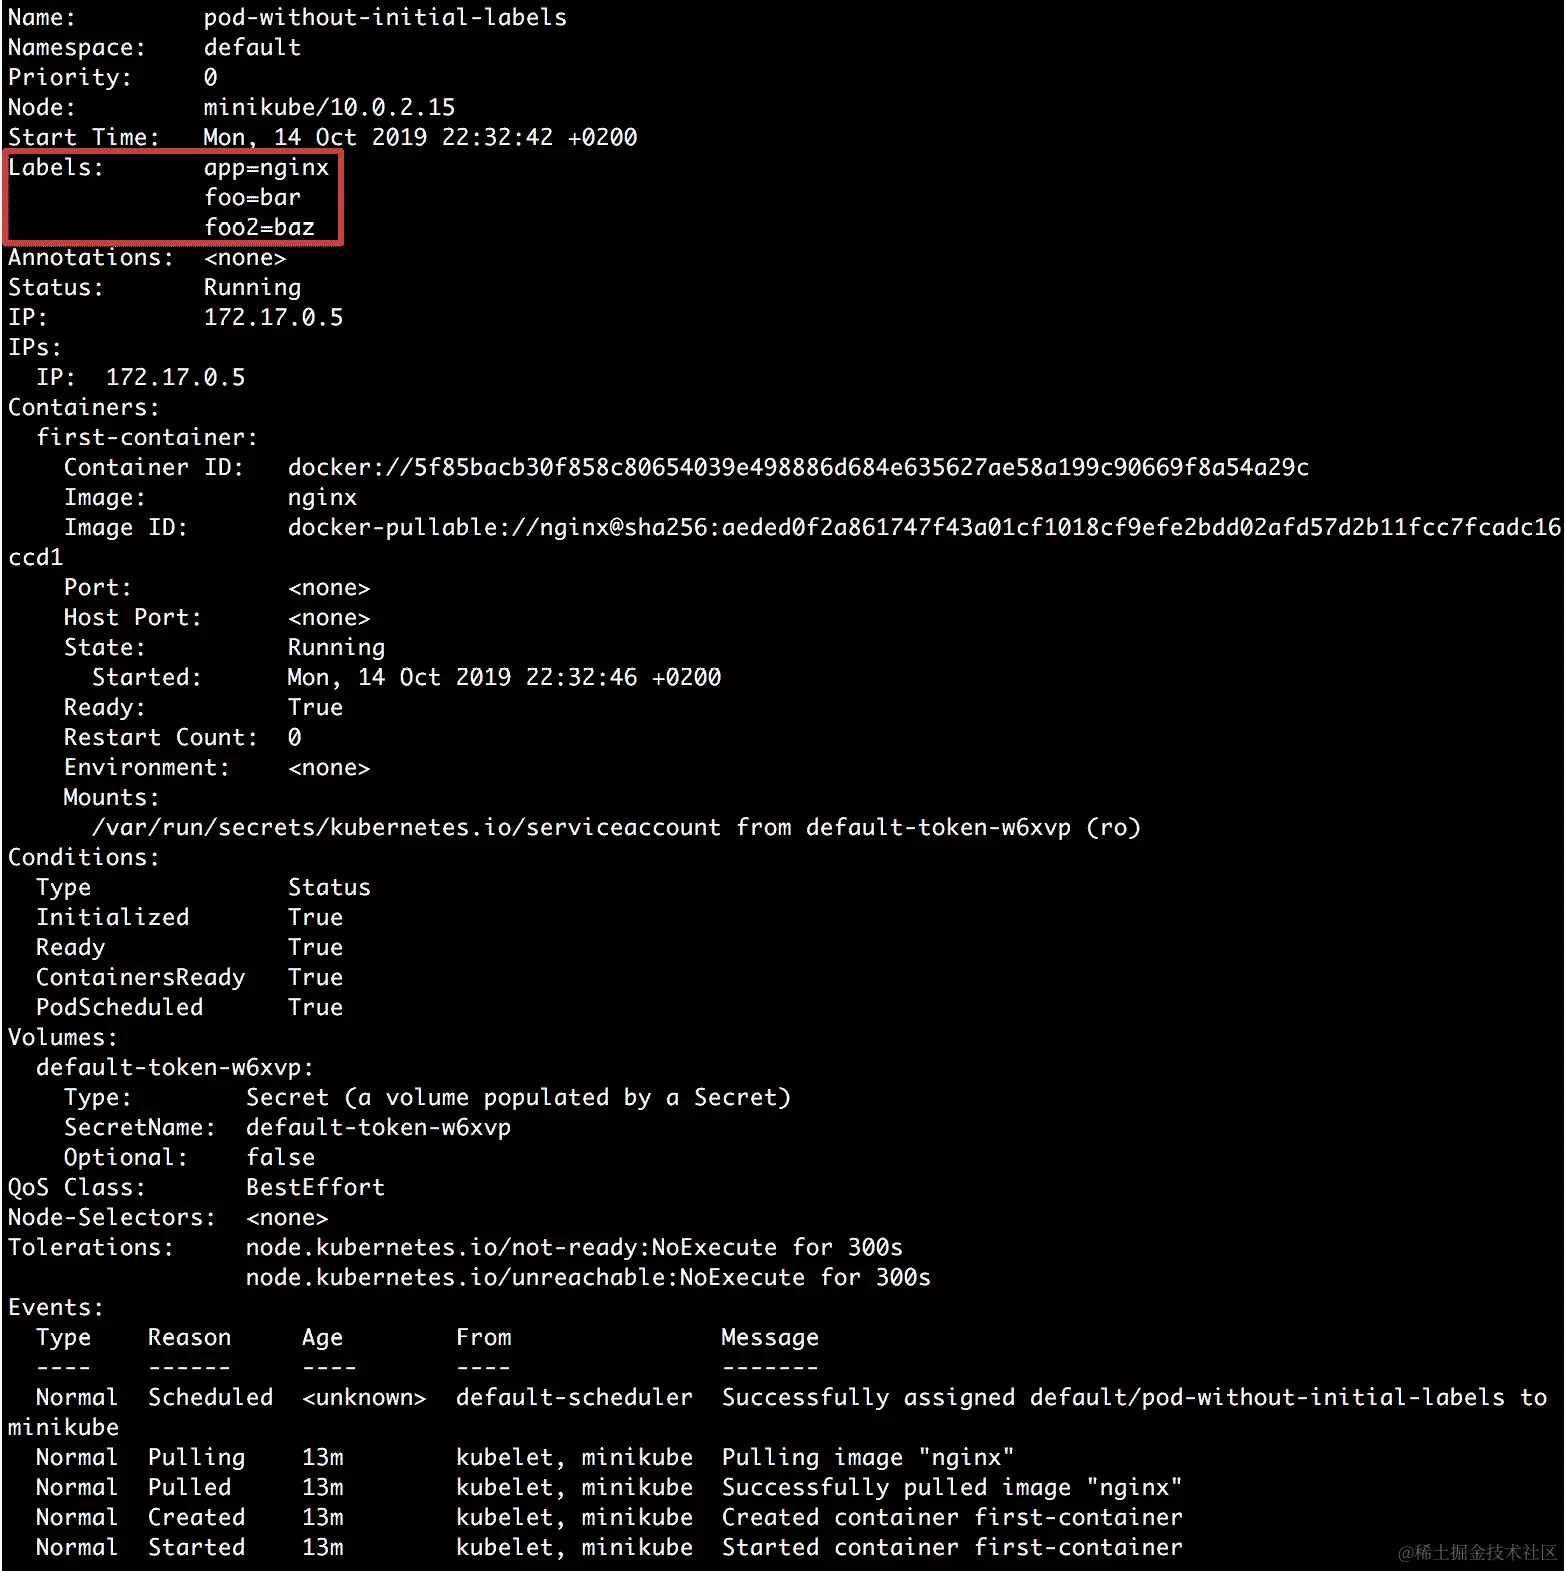Click the Namespace value 'default'
Screen dimensions: 1566x1571
(252, 47)
